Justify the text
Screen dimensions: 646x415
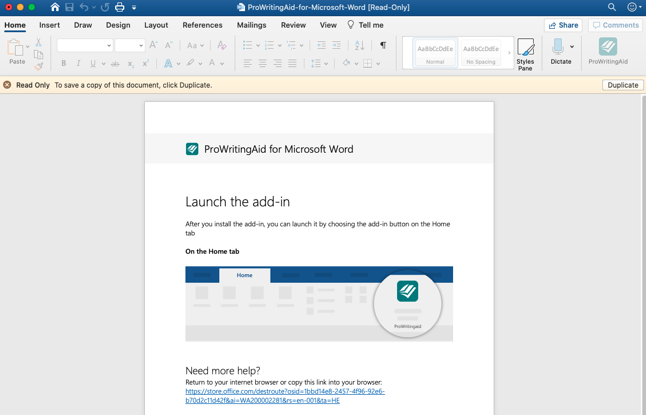pyautogui.click(x=293, y=63)
